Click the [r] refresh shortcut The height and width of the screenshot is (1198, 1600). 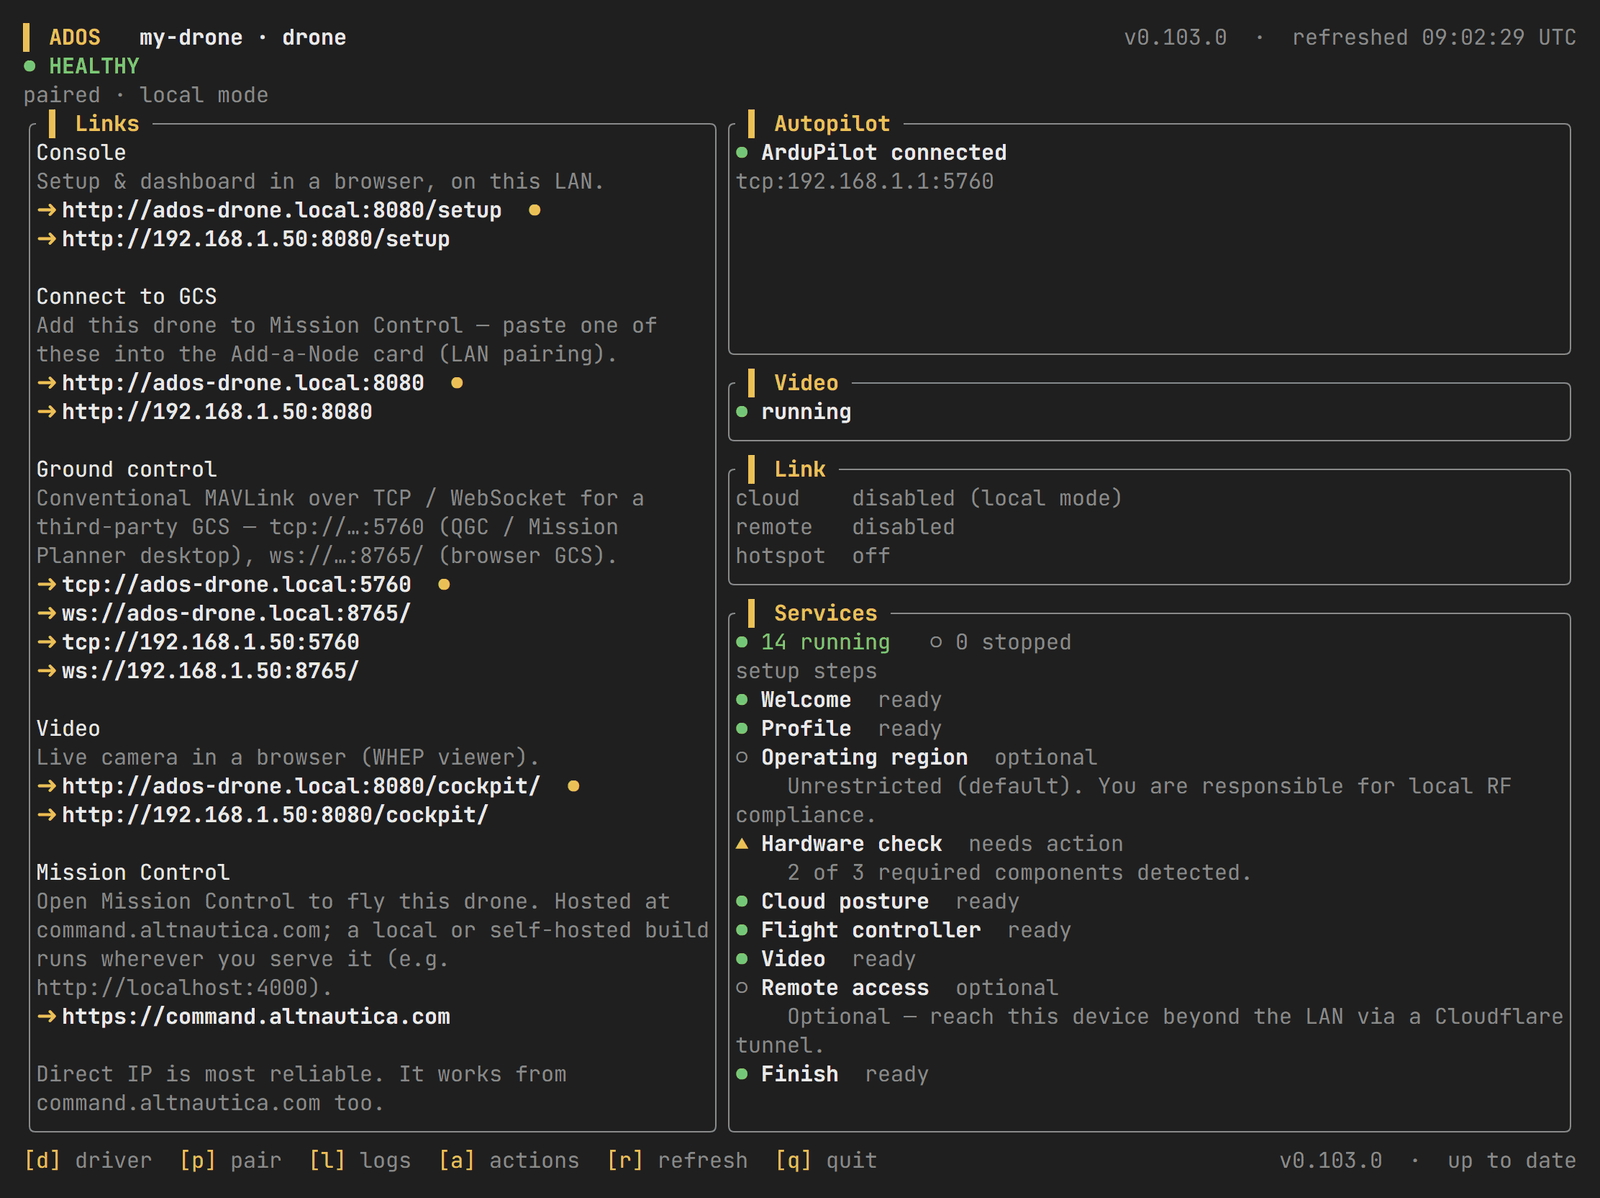pyautogui.click(x=677, y=1160)
